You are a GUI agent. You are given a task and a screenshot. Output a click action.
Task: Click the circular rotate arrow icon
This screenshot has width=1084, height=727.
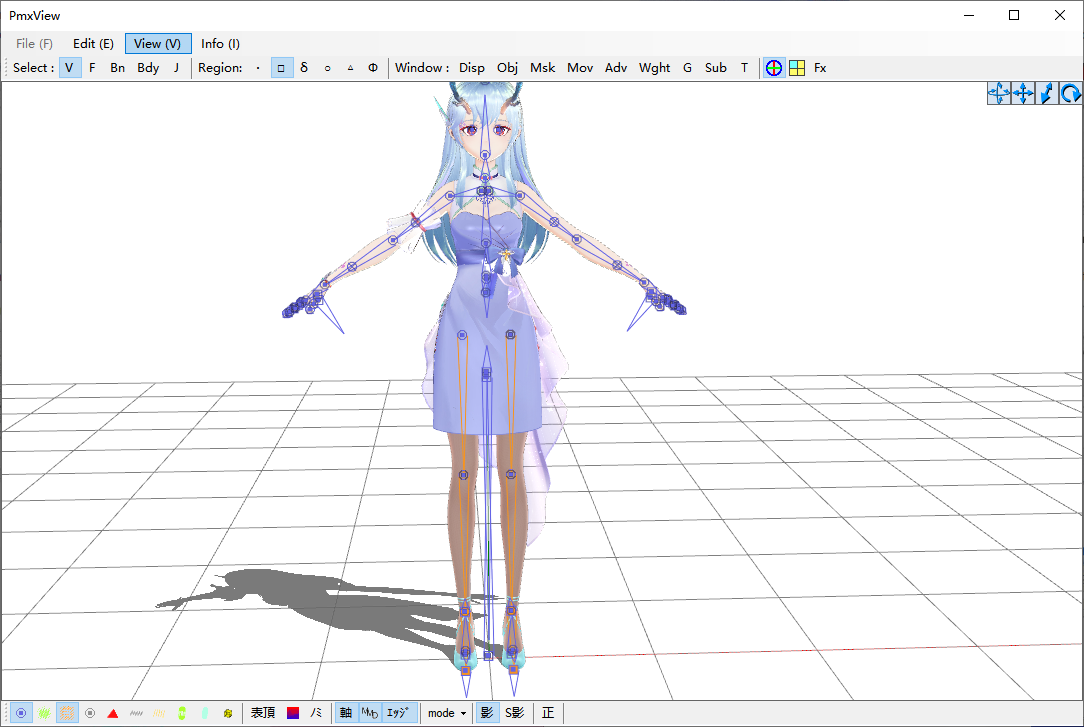coord(1071,93)
